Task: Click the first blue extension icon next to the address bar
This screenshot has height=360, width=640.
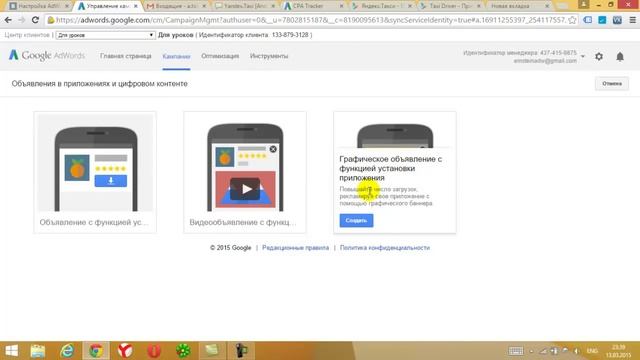Action: 588,20
